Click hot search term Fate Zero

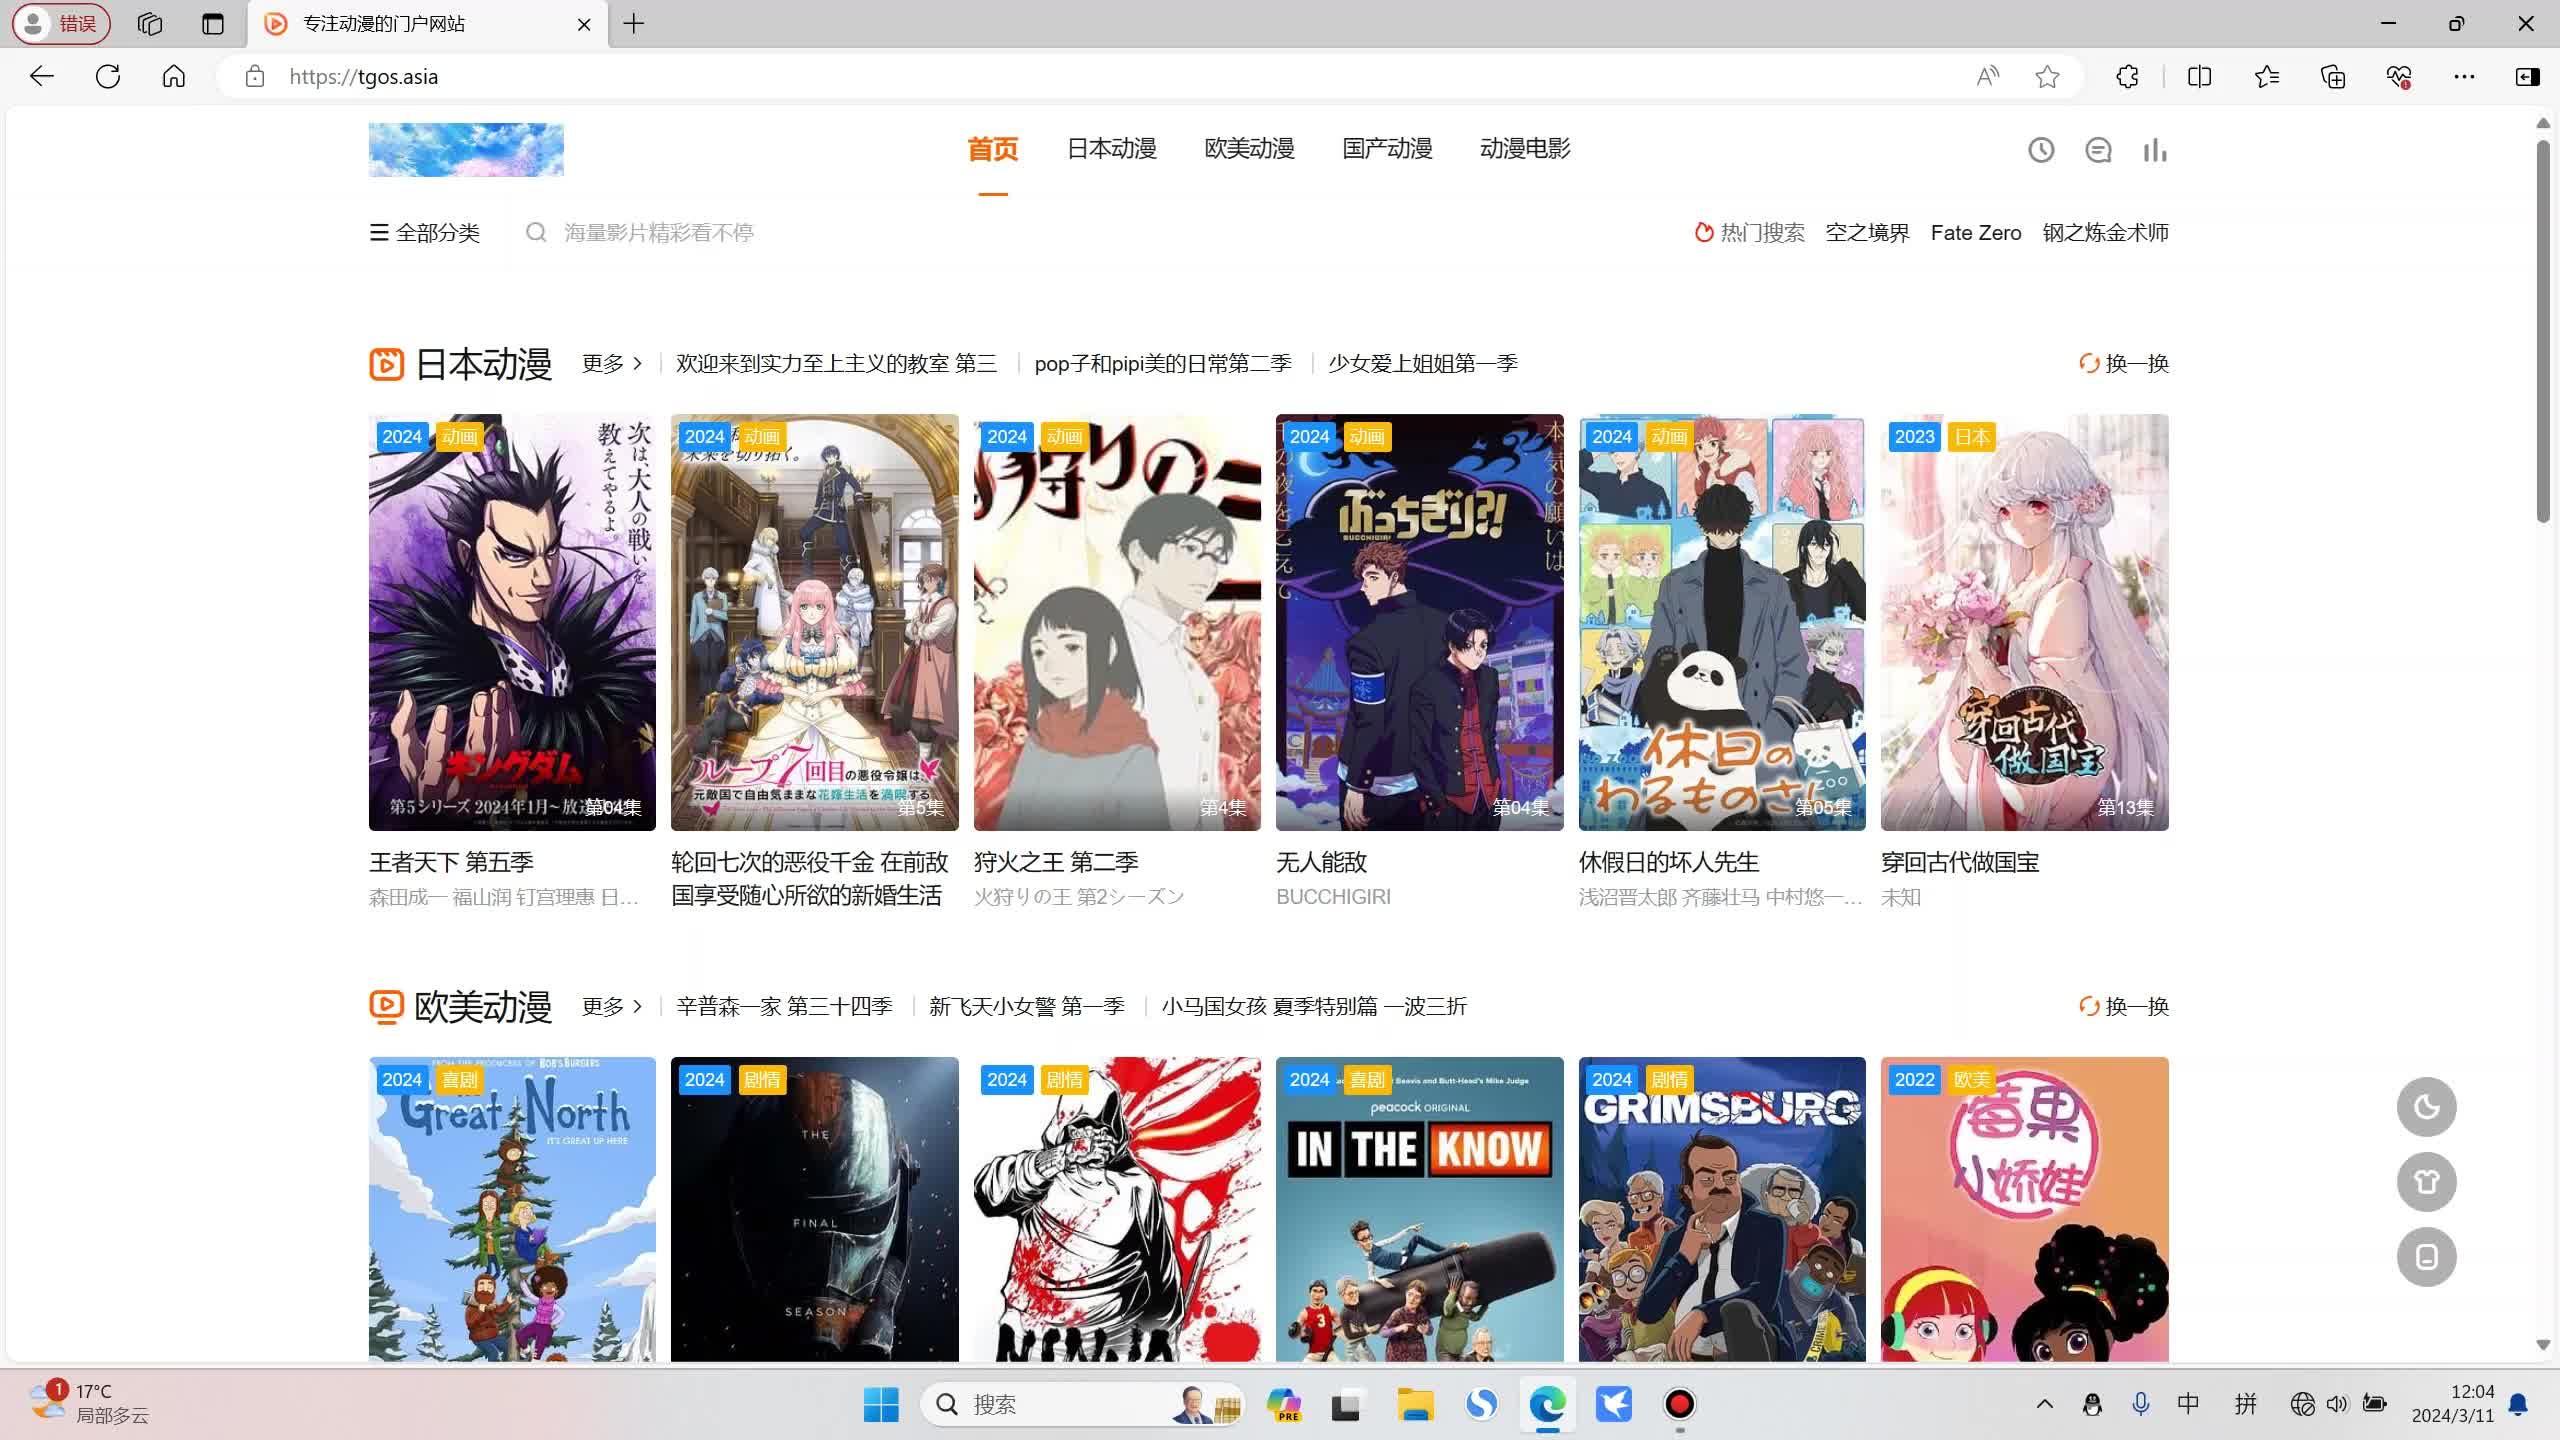tap(1975, 233)
